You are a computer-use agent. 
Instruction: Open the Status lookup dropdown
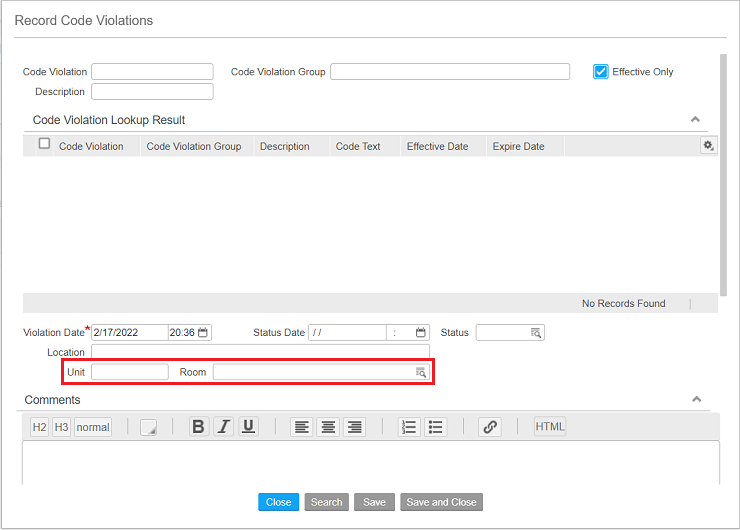point(536,333)
